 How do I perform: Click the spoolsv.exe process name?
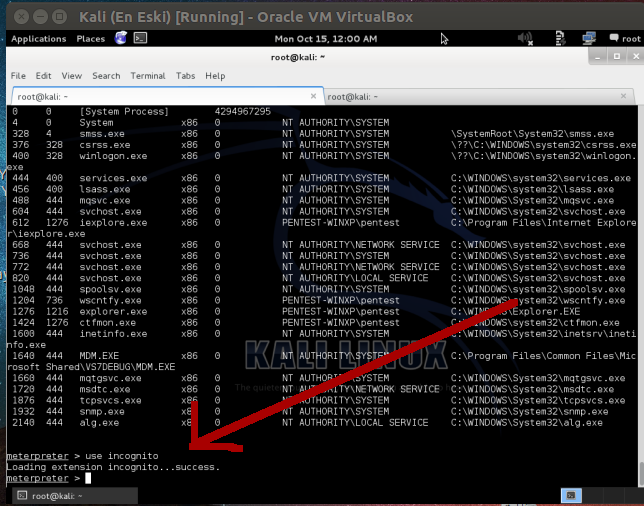point(110,289)
